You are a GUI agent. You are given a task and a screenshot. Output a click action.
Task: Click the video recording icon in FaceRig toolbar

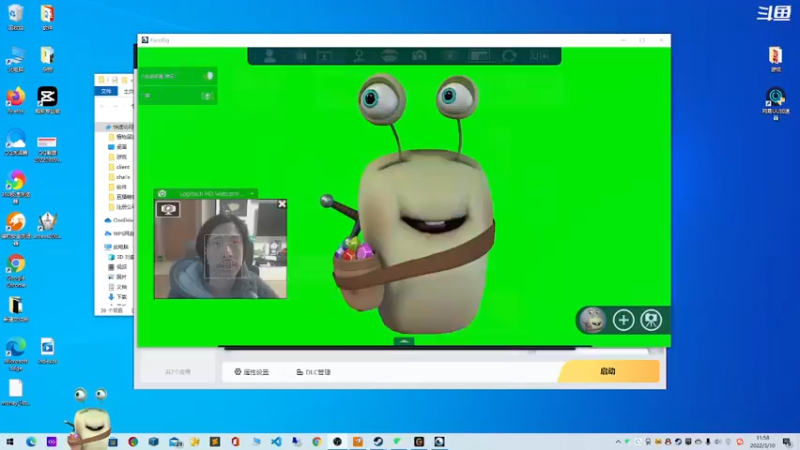(301, 56)
